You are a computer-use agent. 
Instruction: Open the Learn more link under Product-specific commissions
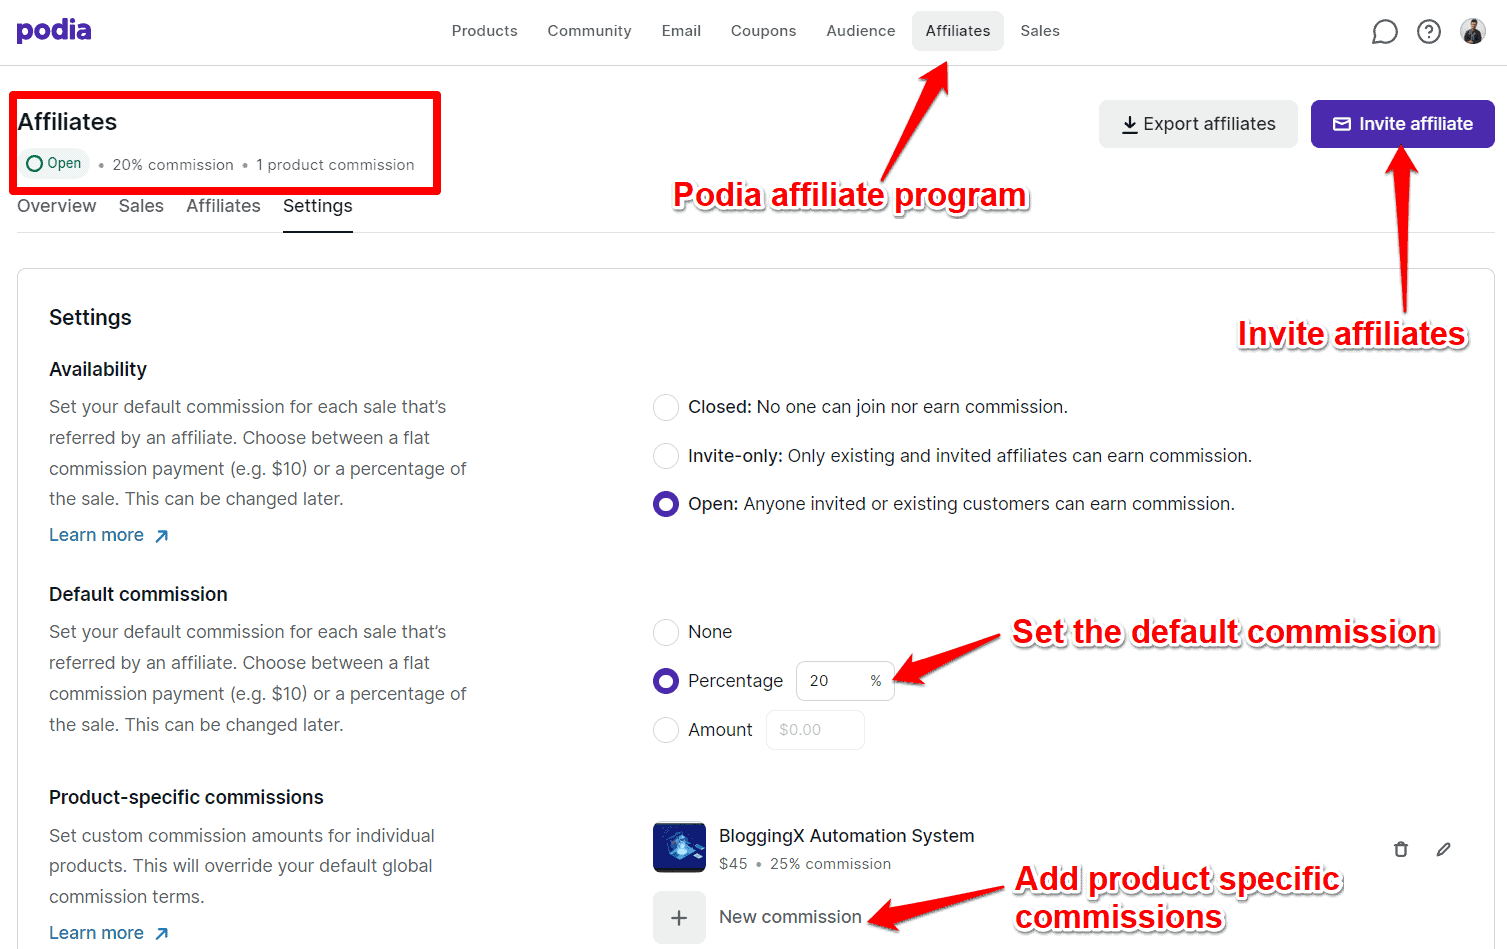(x=97, y=932)
